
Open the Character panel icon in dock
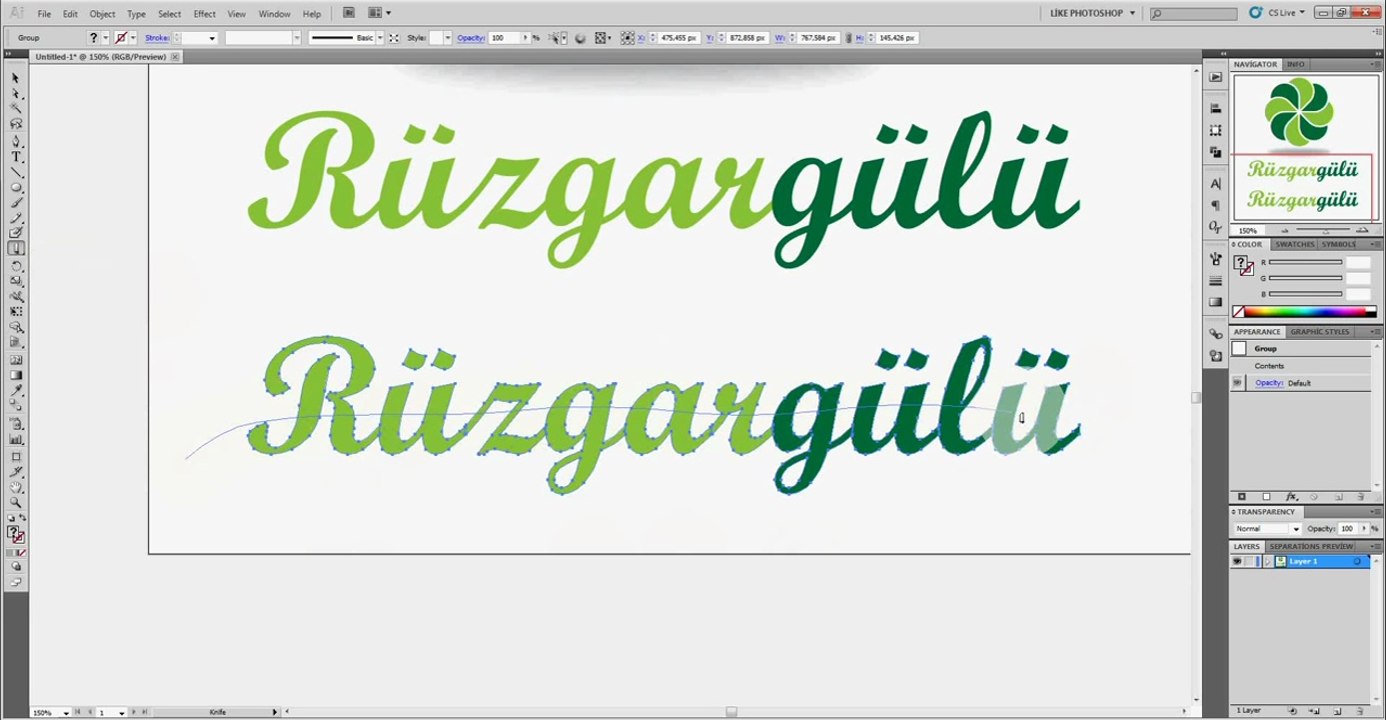[x=1215, y=184]
